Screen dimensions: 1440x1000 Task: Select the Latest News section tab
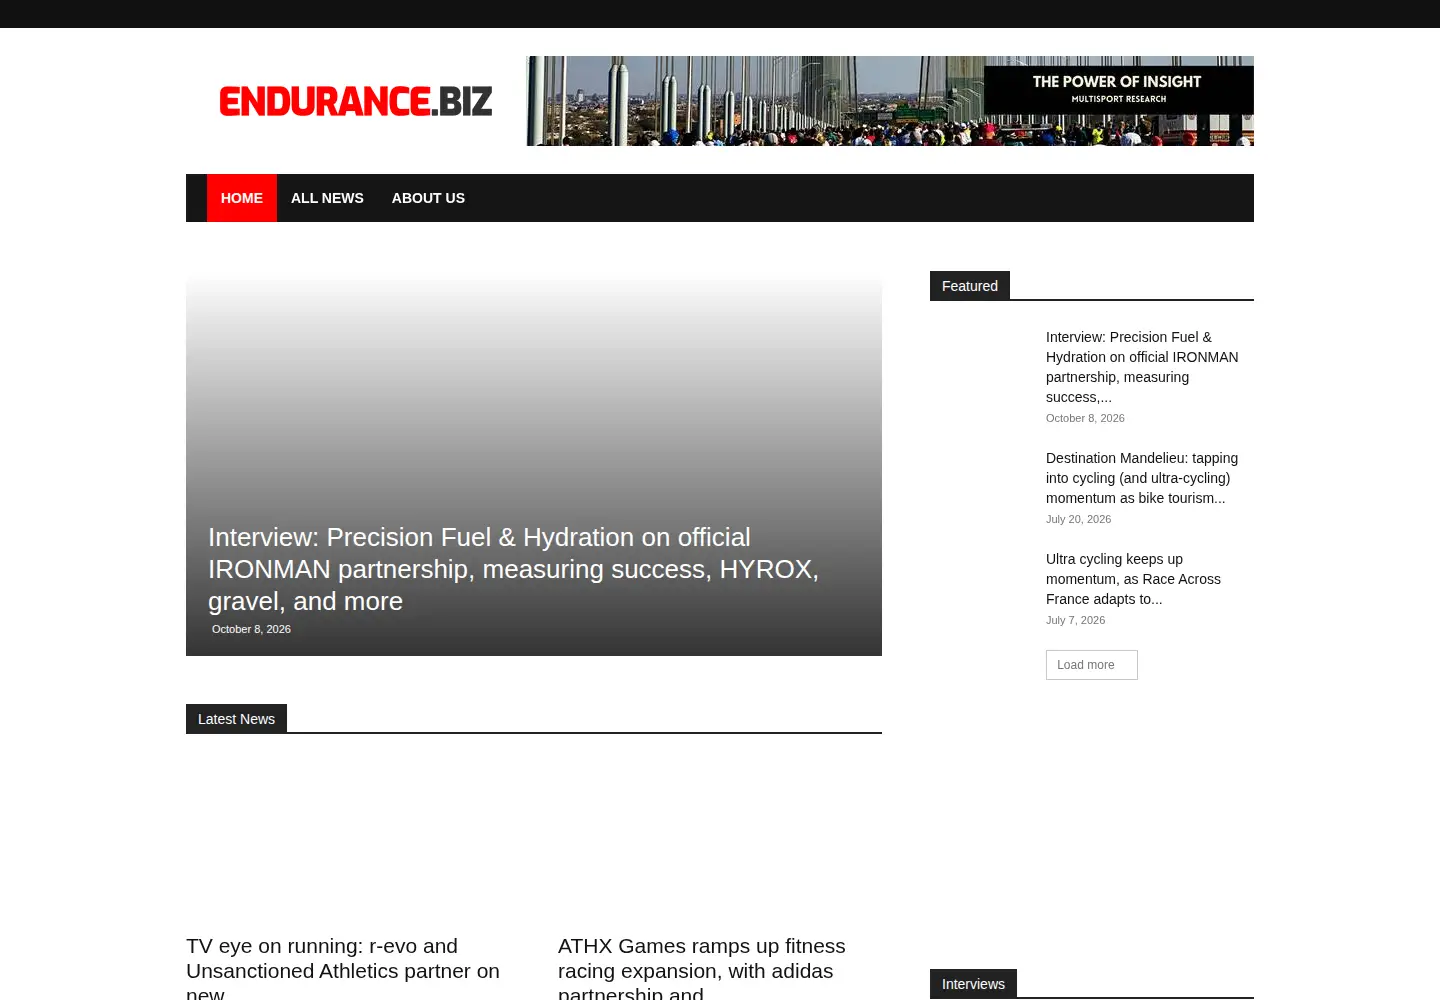pos(236,719)
